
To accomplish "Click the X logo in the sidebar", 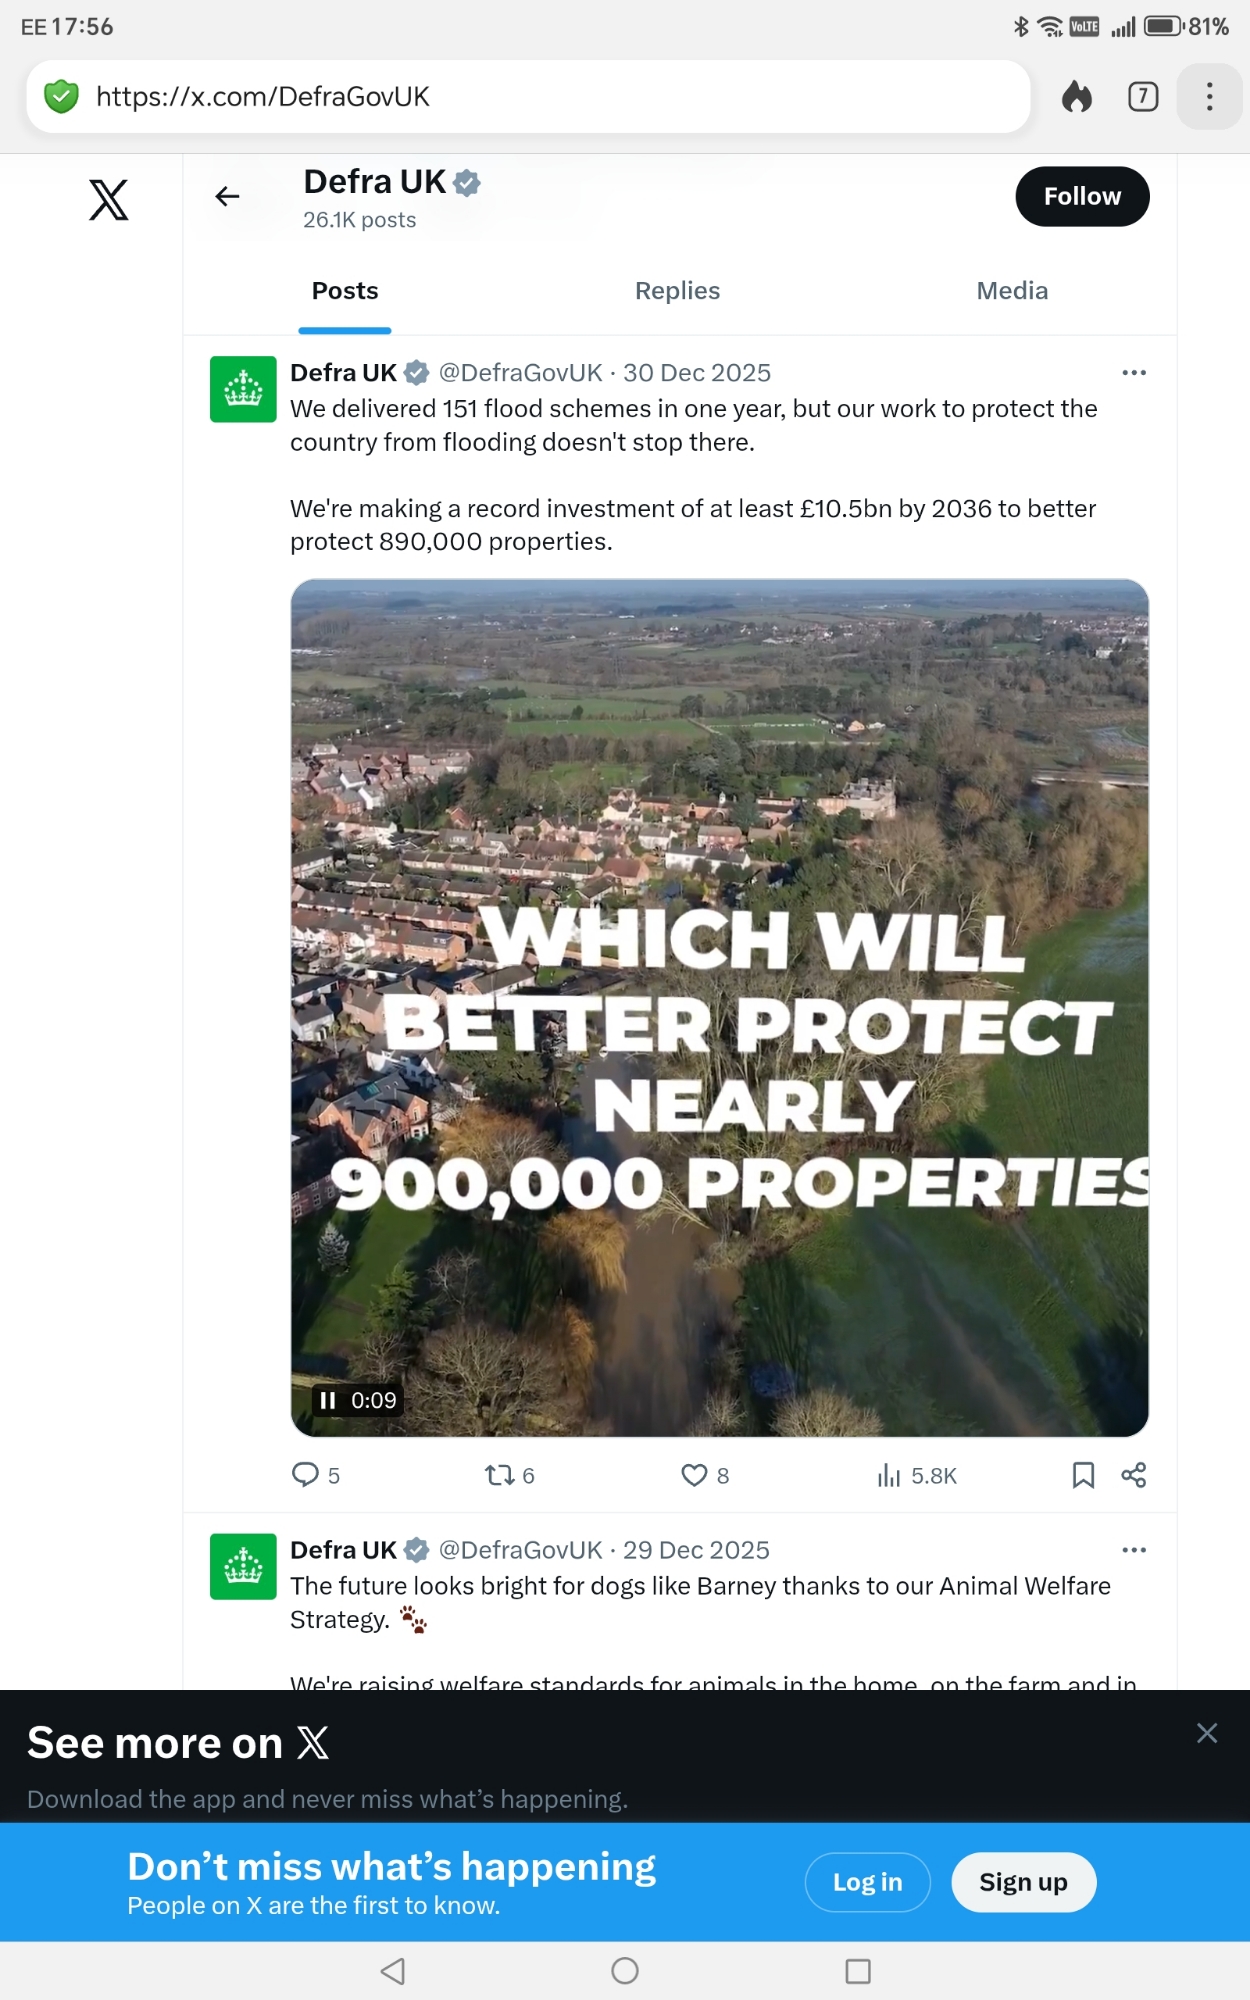I will click(x=108, y=199).
